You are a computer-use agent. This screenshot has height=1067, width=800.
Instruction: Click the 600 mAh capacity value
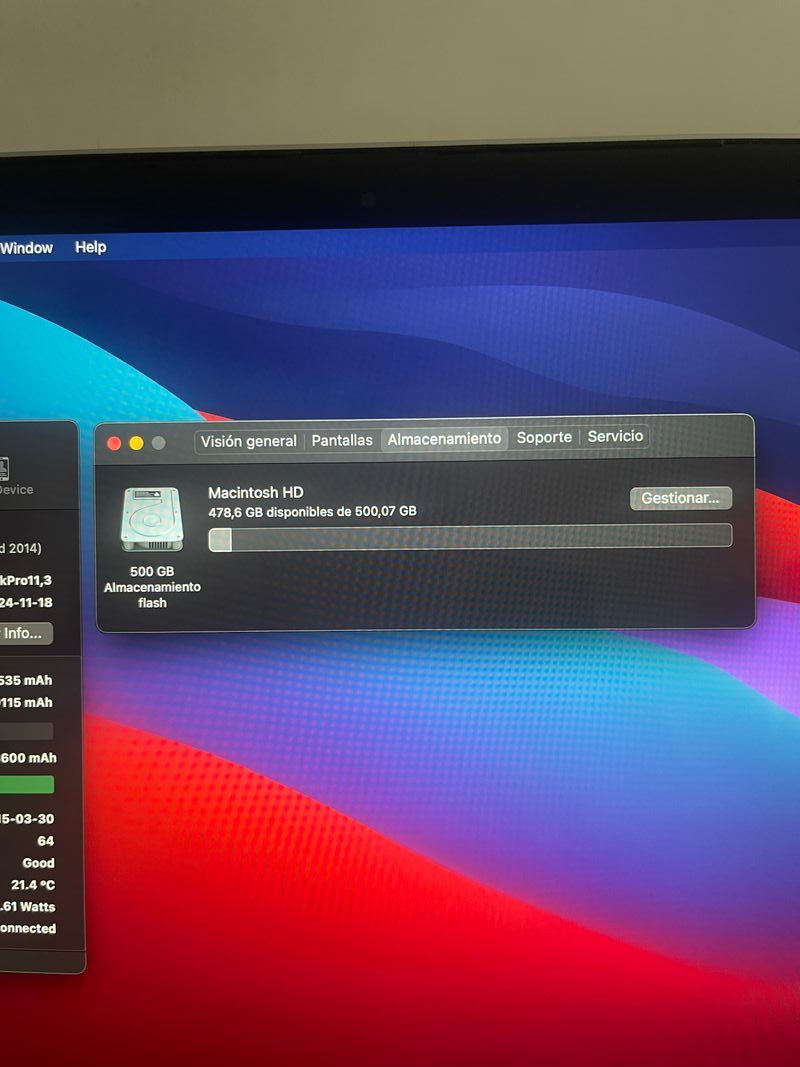[28, 758]
